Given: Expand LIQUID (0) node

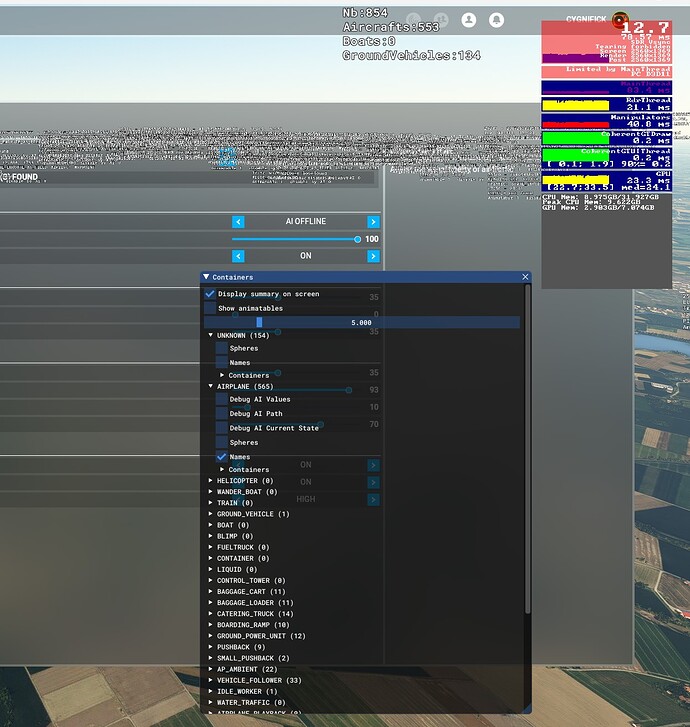Looking at the screenshot, I should click(211, 569).
